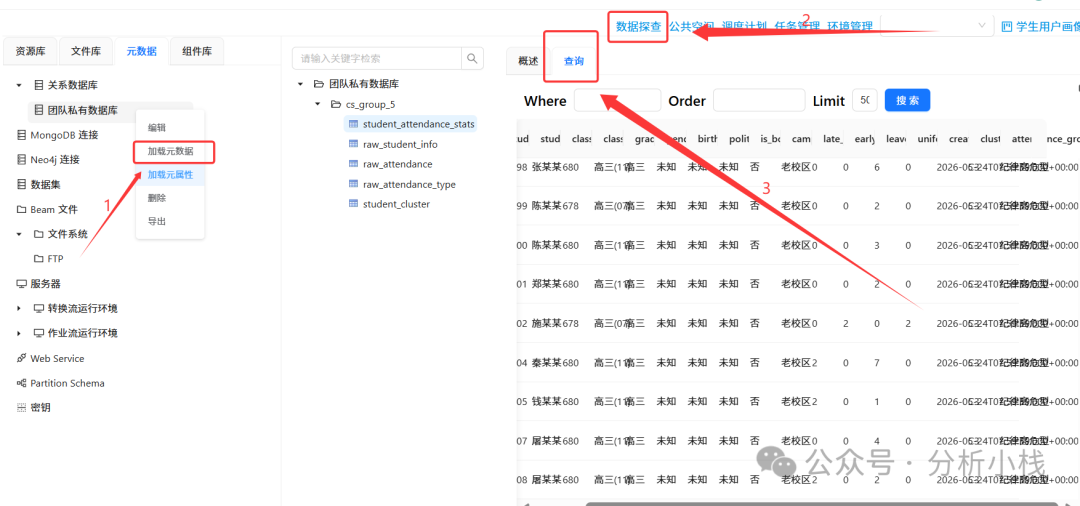
Task: Select the raw_attendance_type table
Action: coord(409,185)
